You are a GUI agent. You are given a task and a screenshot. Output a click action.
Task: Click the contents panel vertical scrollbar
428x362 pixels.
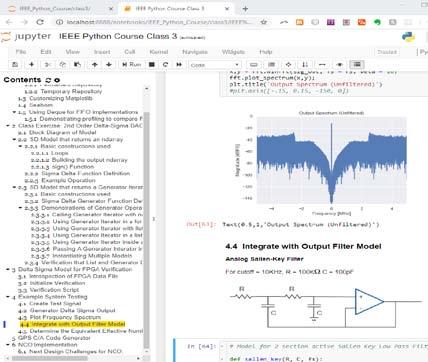tap(146, 230)
